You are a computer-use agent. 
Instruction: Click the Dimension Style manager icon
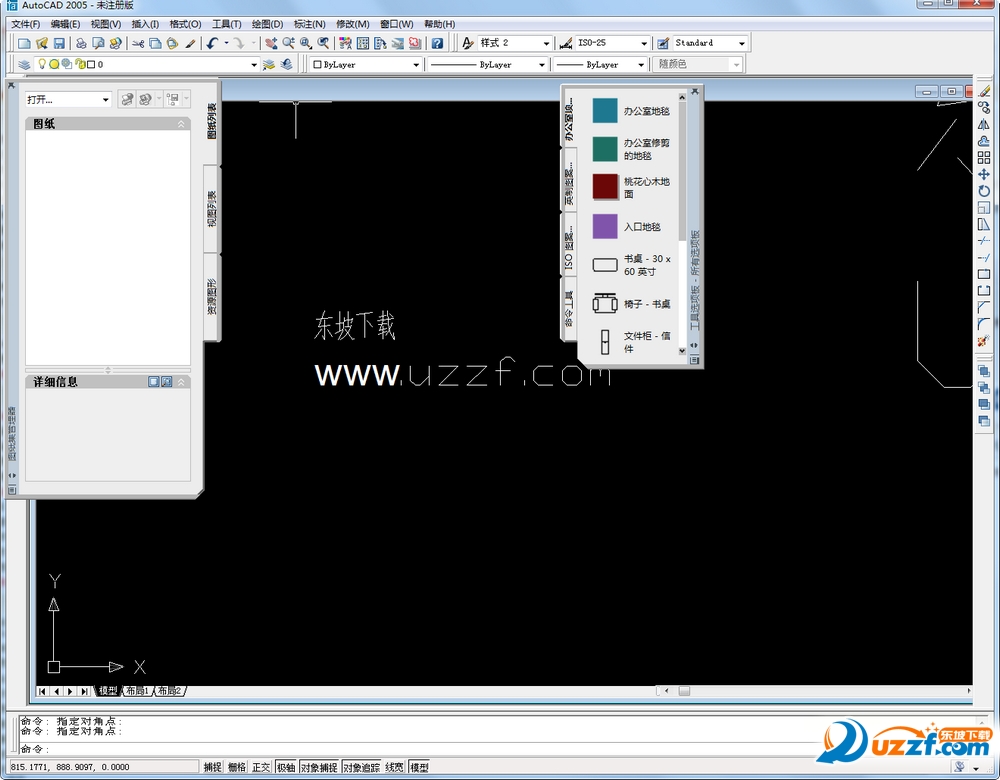tap(565, 43)
